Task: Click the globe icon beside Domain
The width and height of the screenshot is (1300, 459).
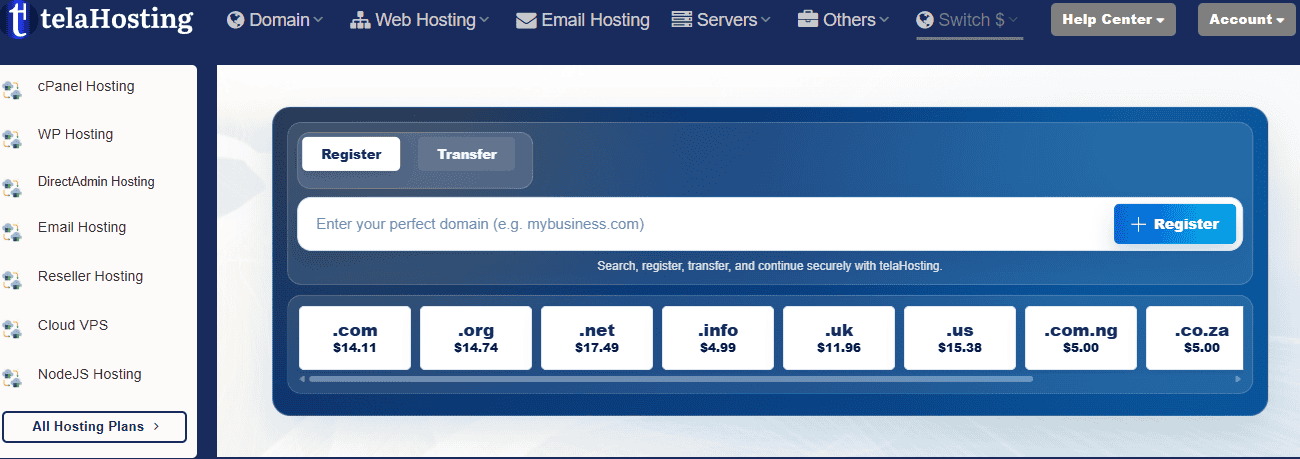Action: pos(236,20)
